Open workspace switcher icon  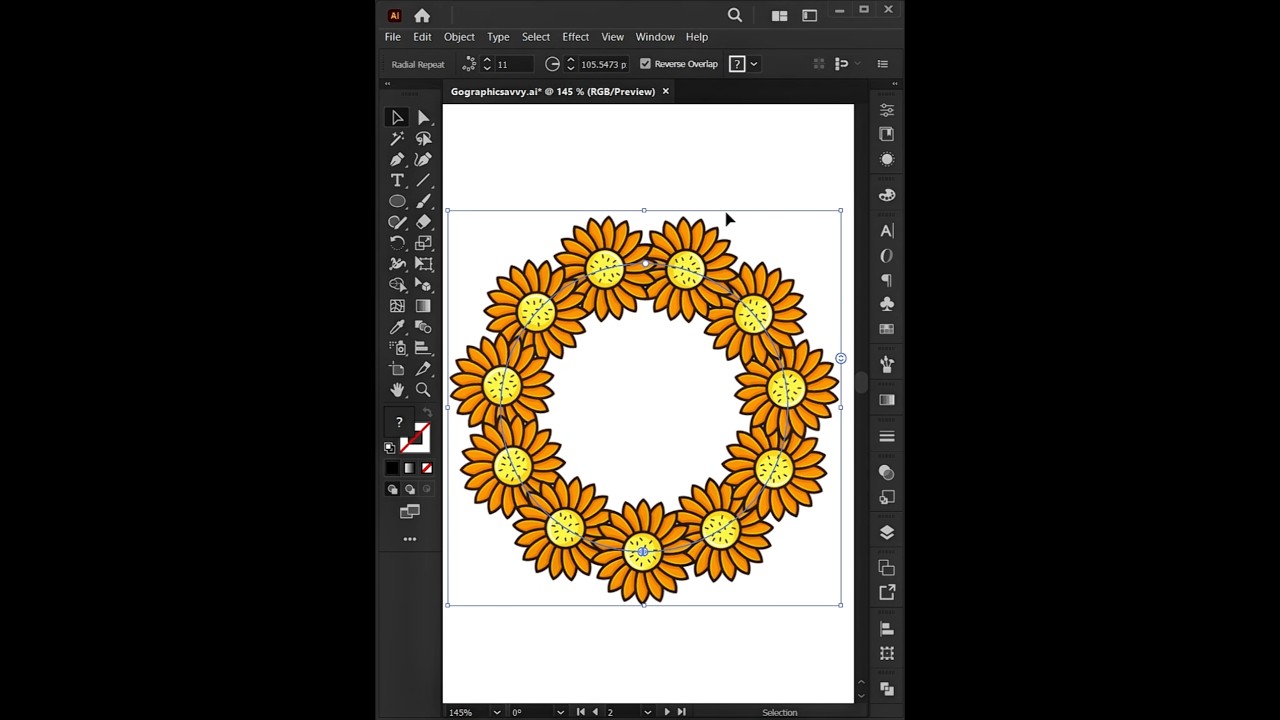tap(810, 15)
